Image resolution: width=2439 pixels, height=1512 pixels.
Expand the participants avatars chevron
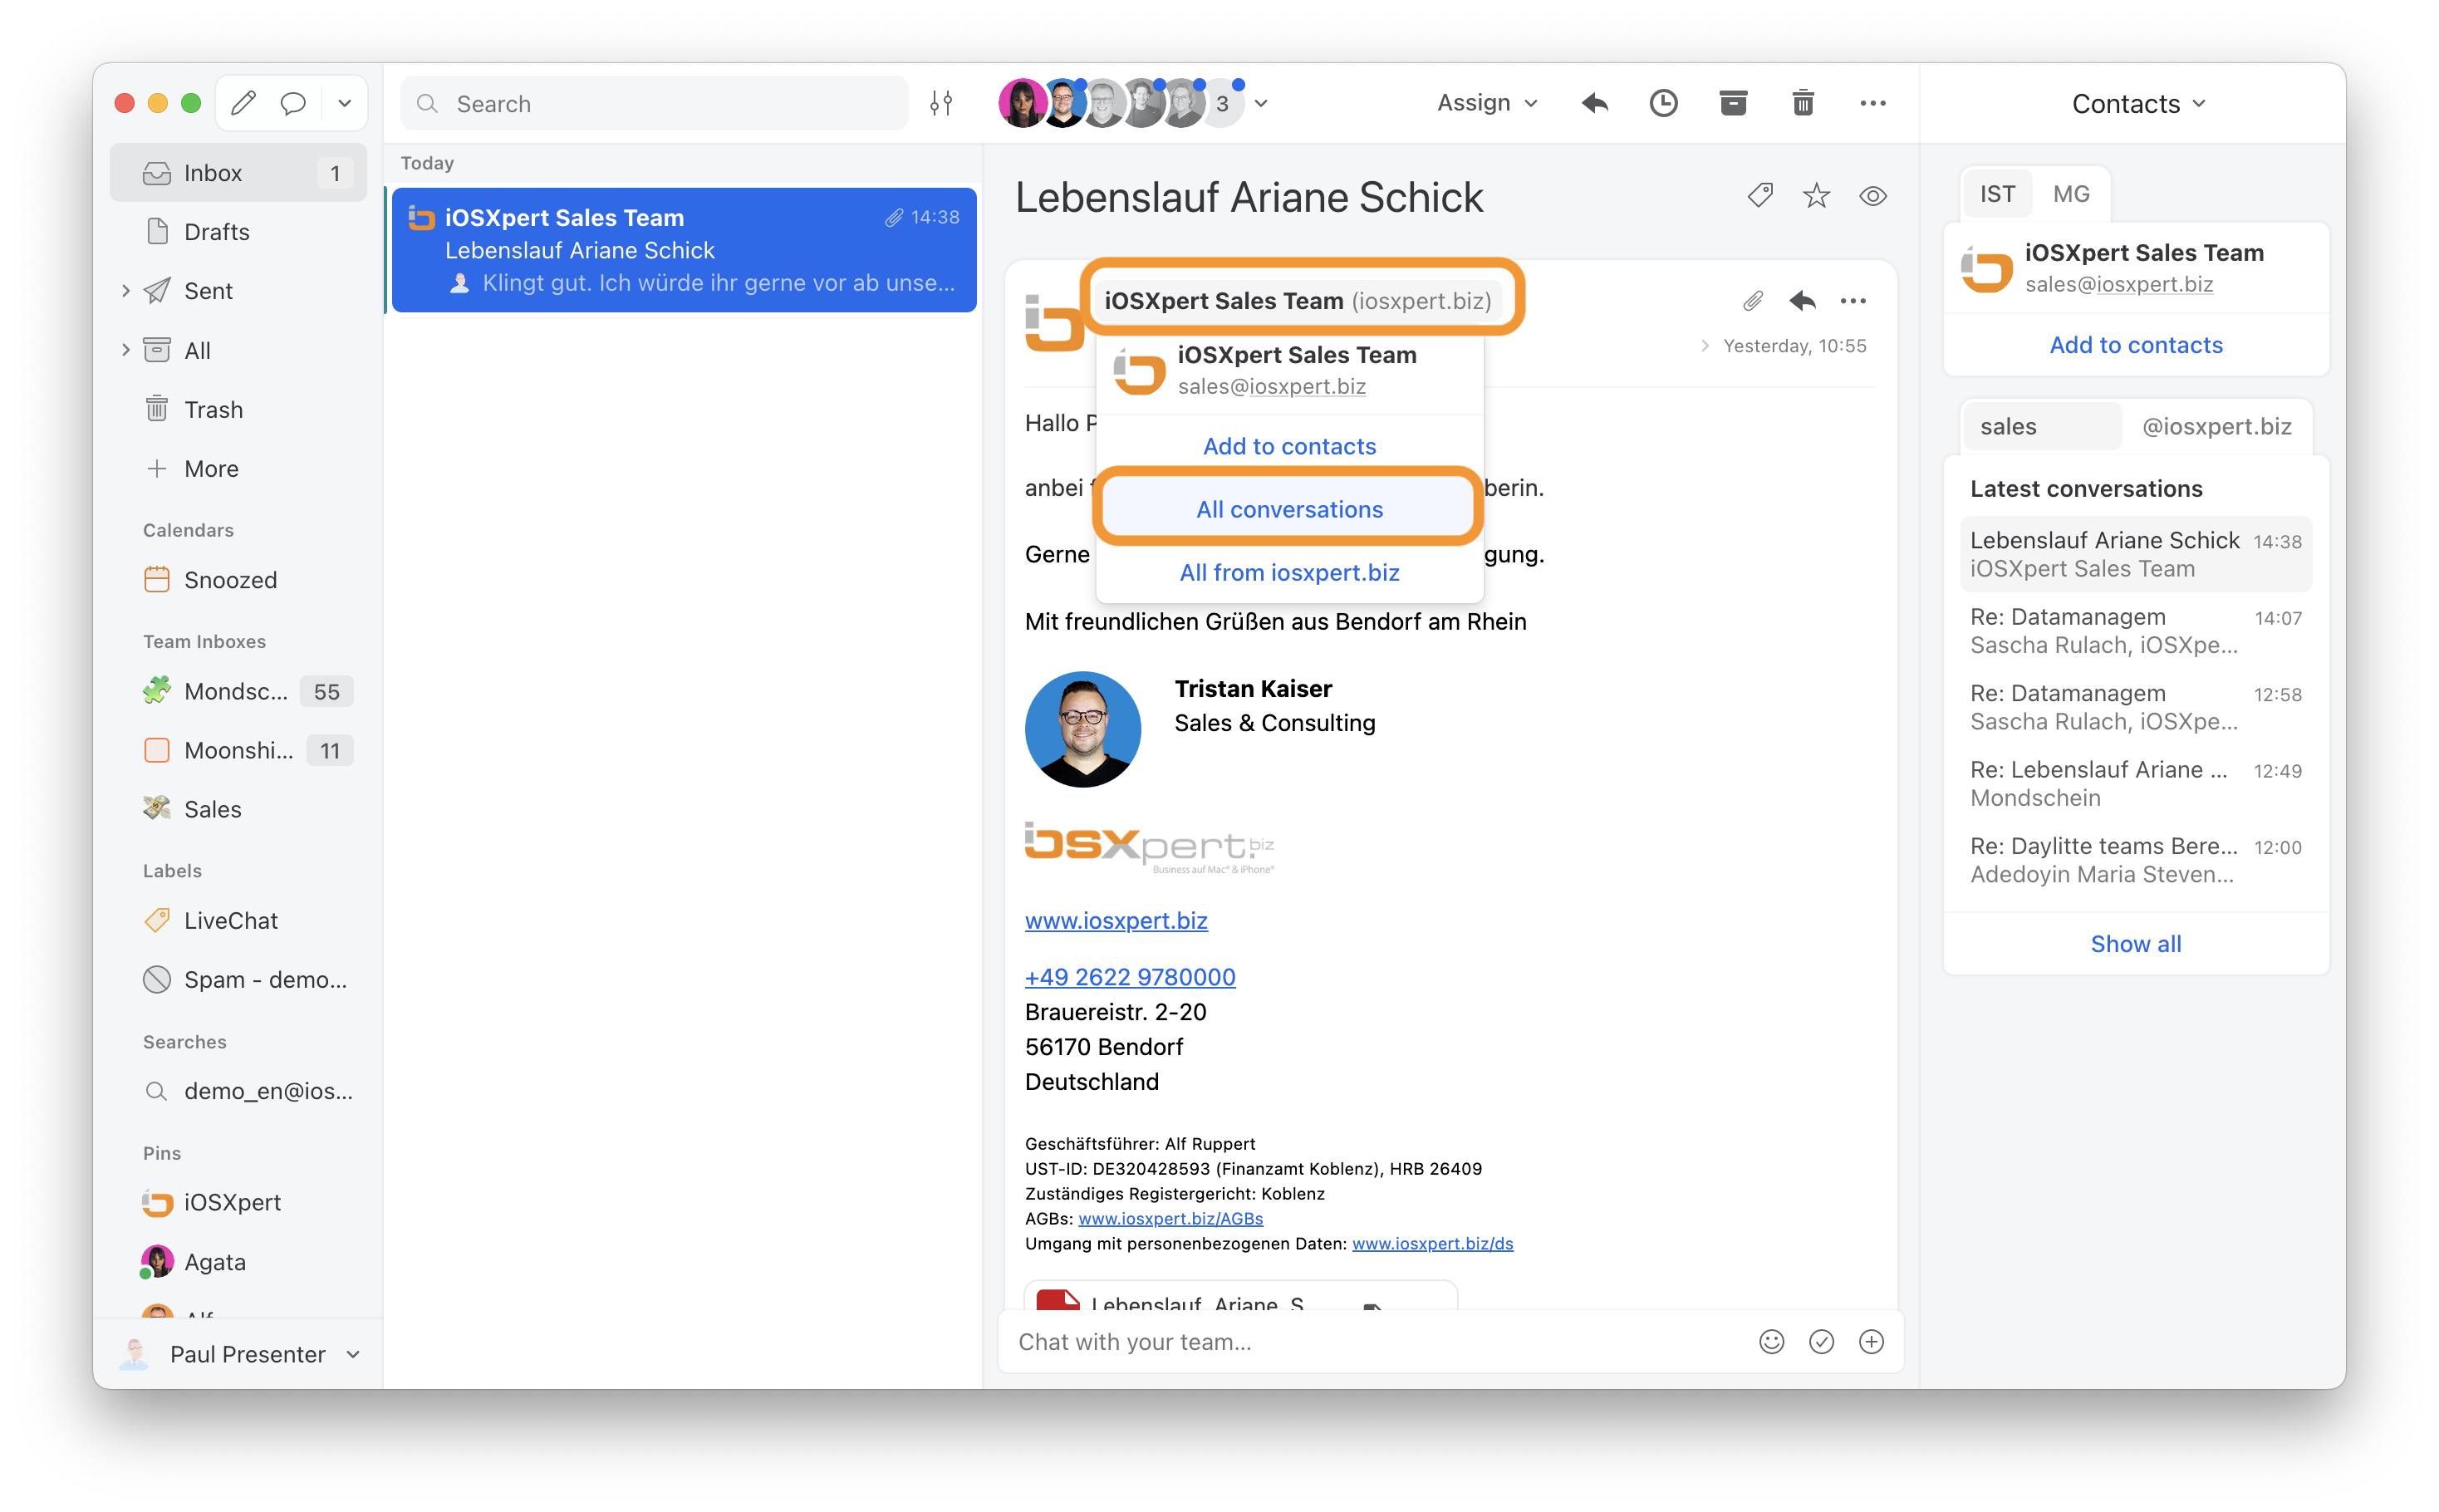tap(1261, 103)
